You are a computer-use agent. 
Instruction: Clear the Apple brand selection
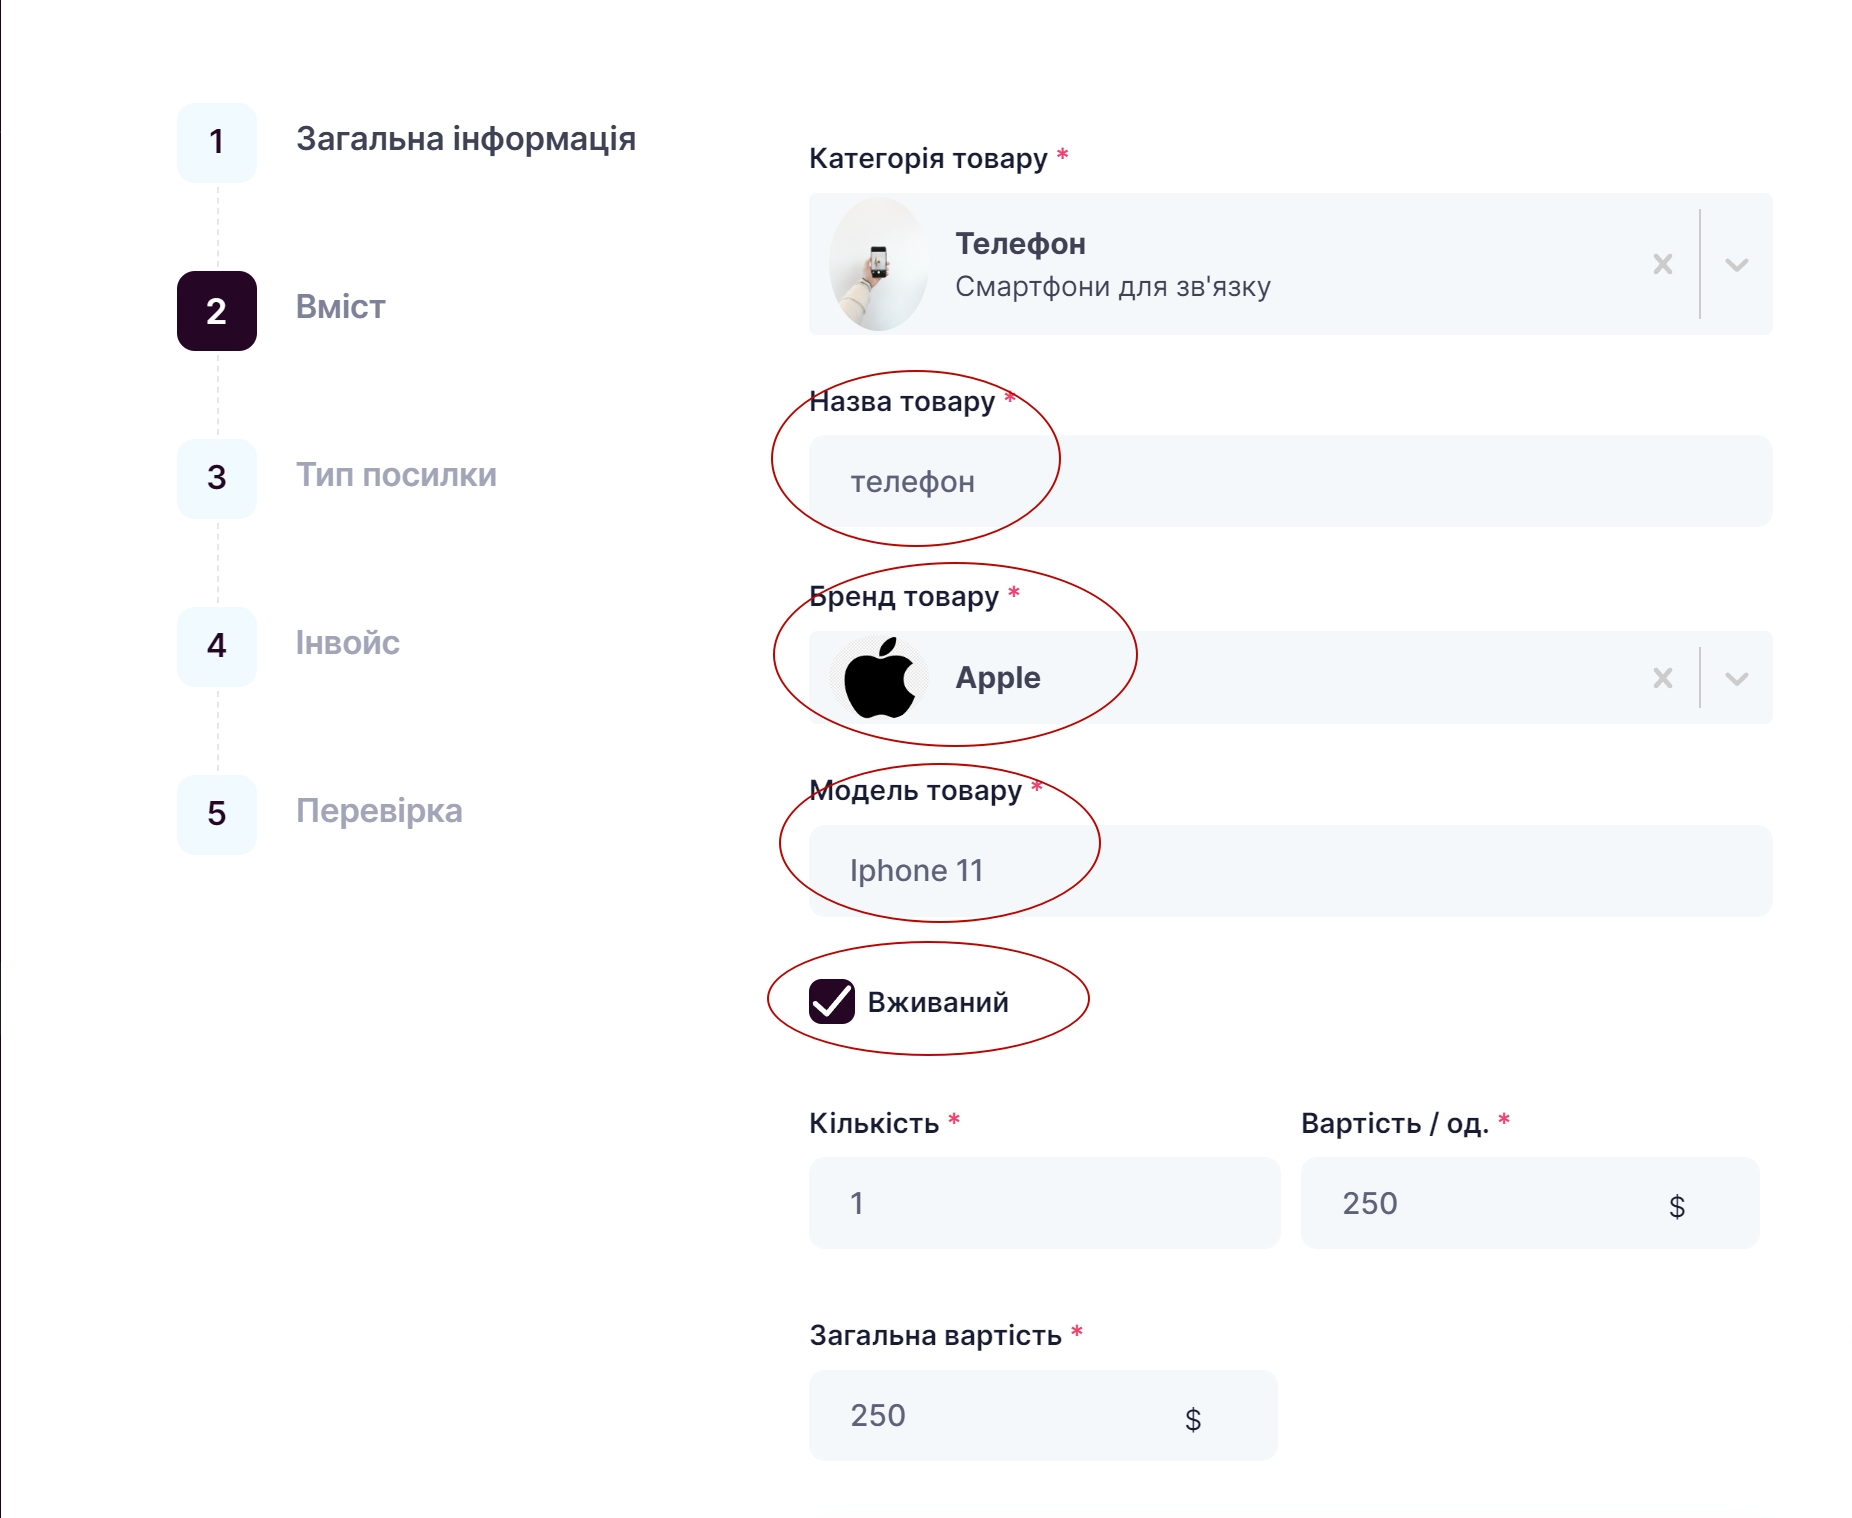pyautogui.click(x=1662, y=678)
